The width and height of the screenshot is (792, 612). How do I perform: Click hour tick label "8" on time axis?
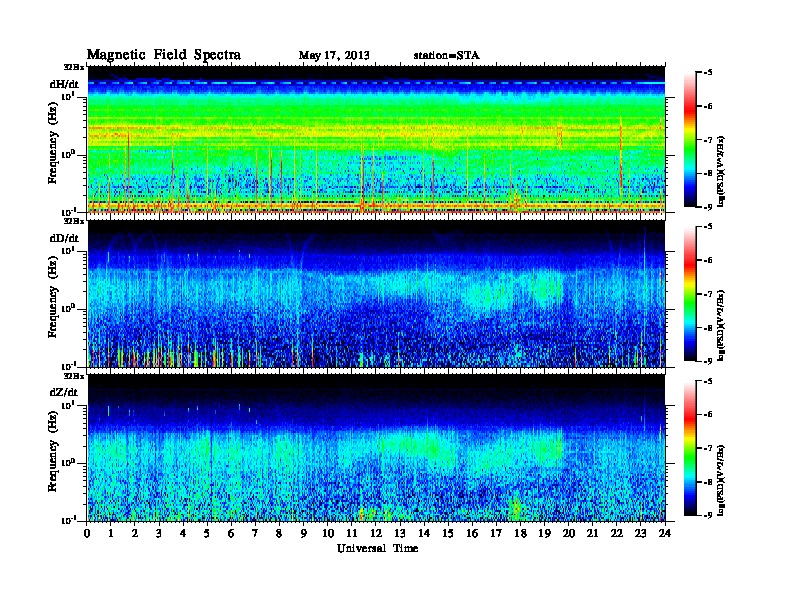point(279,533)
